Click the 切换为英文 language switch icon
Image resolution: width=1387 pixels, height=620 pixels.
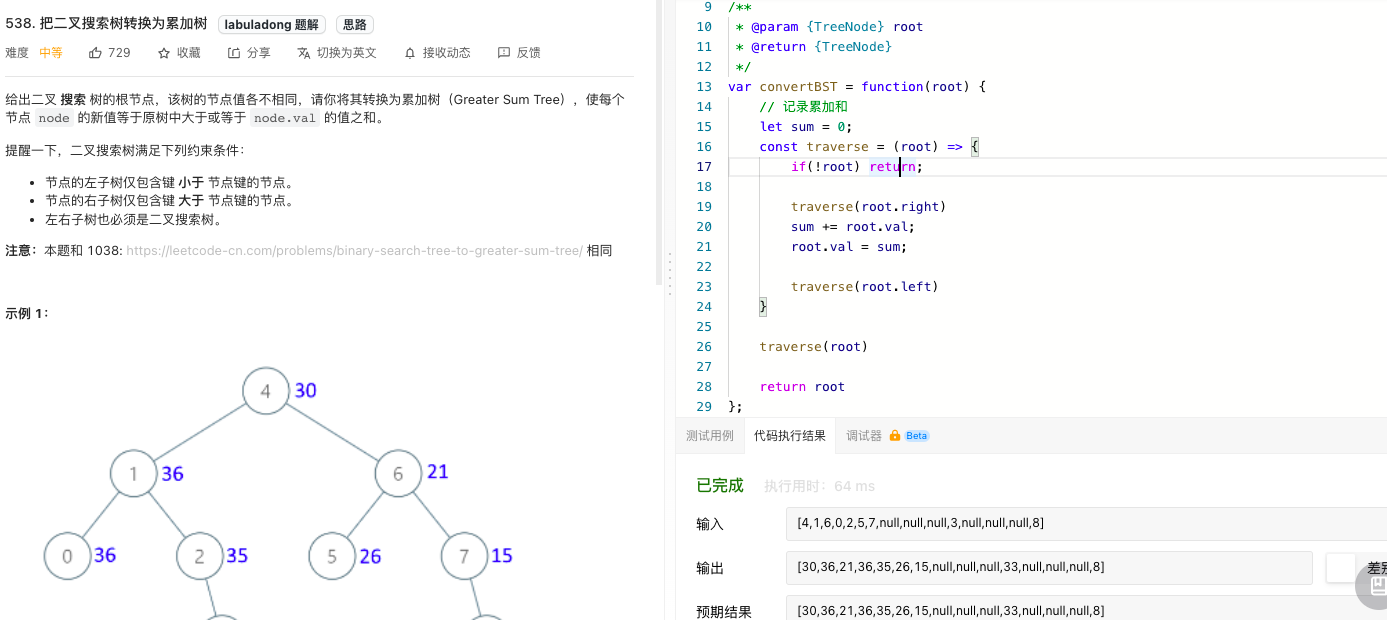point(303,53)
